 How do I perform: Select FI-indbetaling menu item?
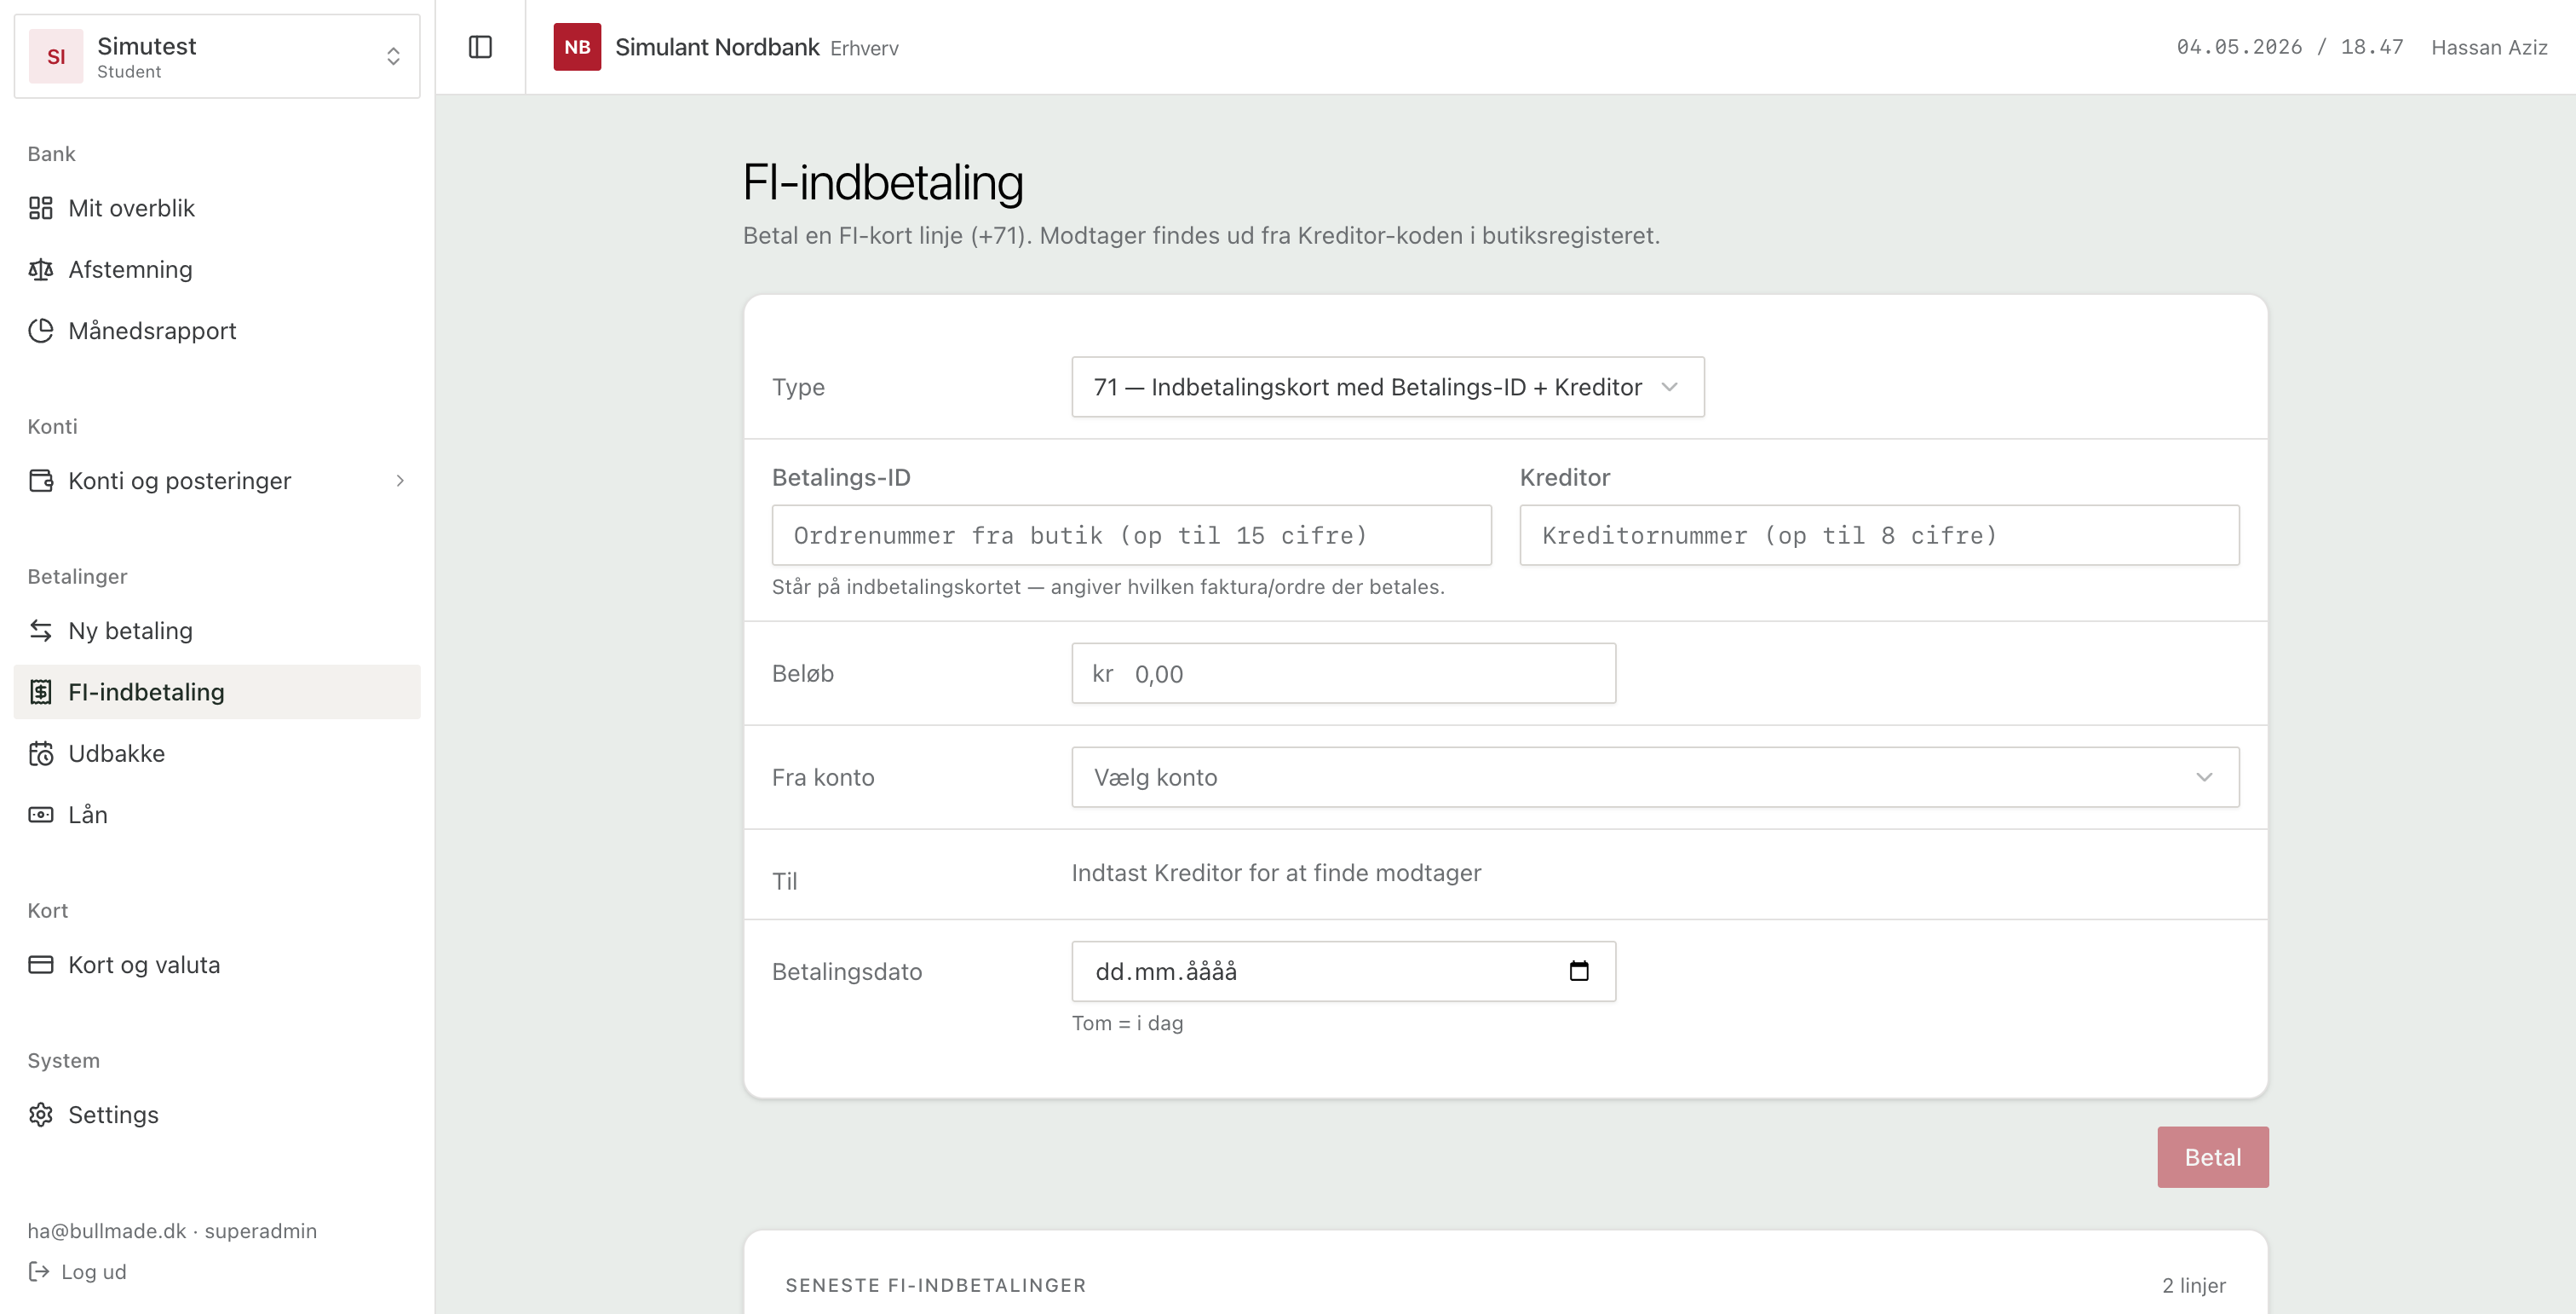tap(217, 691)
